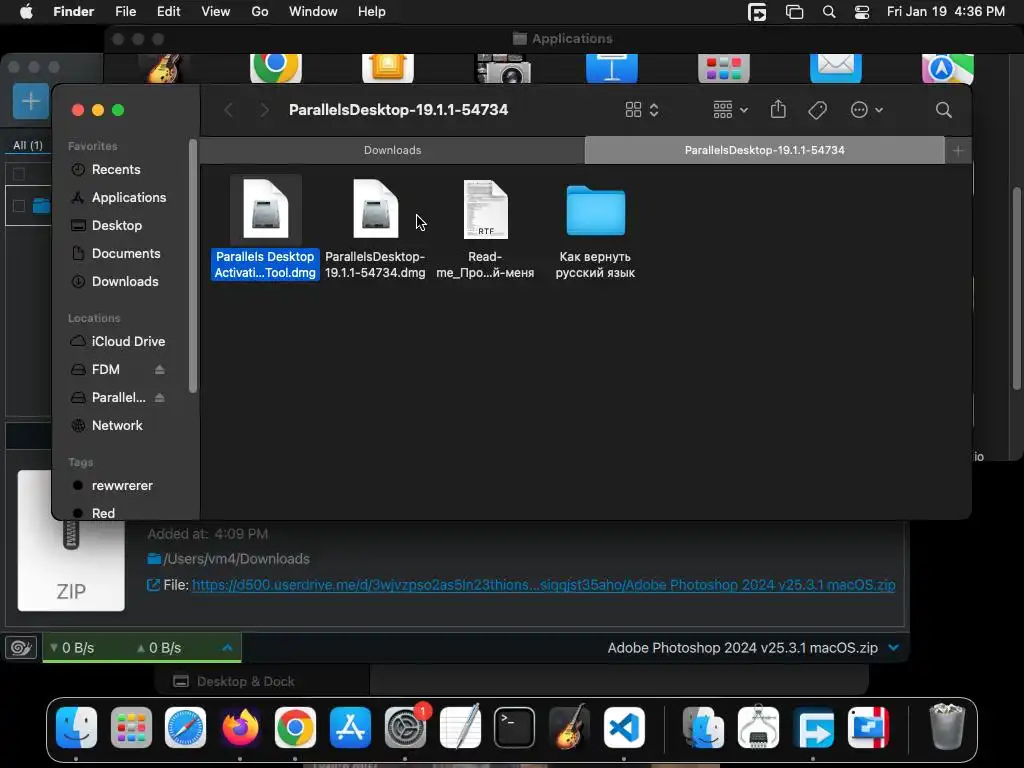Open Launchpad from the Dock
Image resolution: width=1024 pixels, height=768 pixels.
[x=131, y=728]
